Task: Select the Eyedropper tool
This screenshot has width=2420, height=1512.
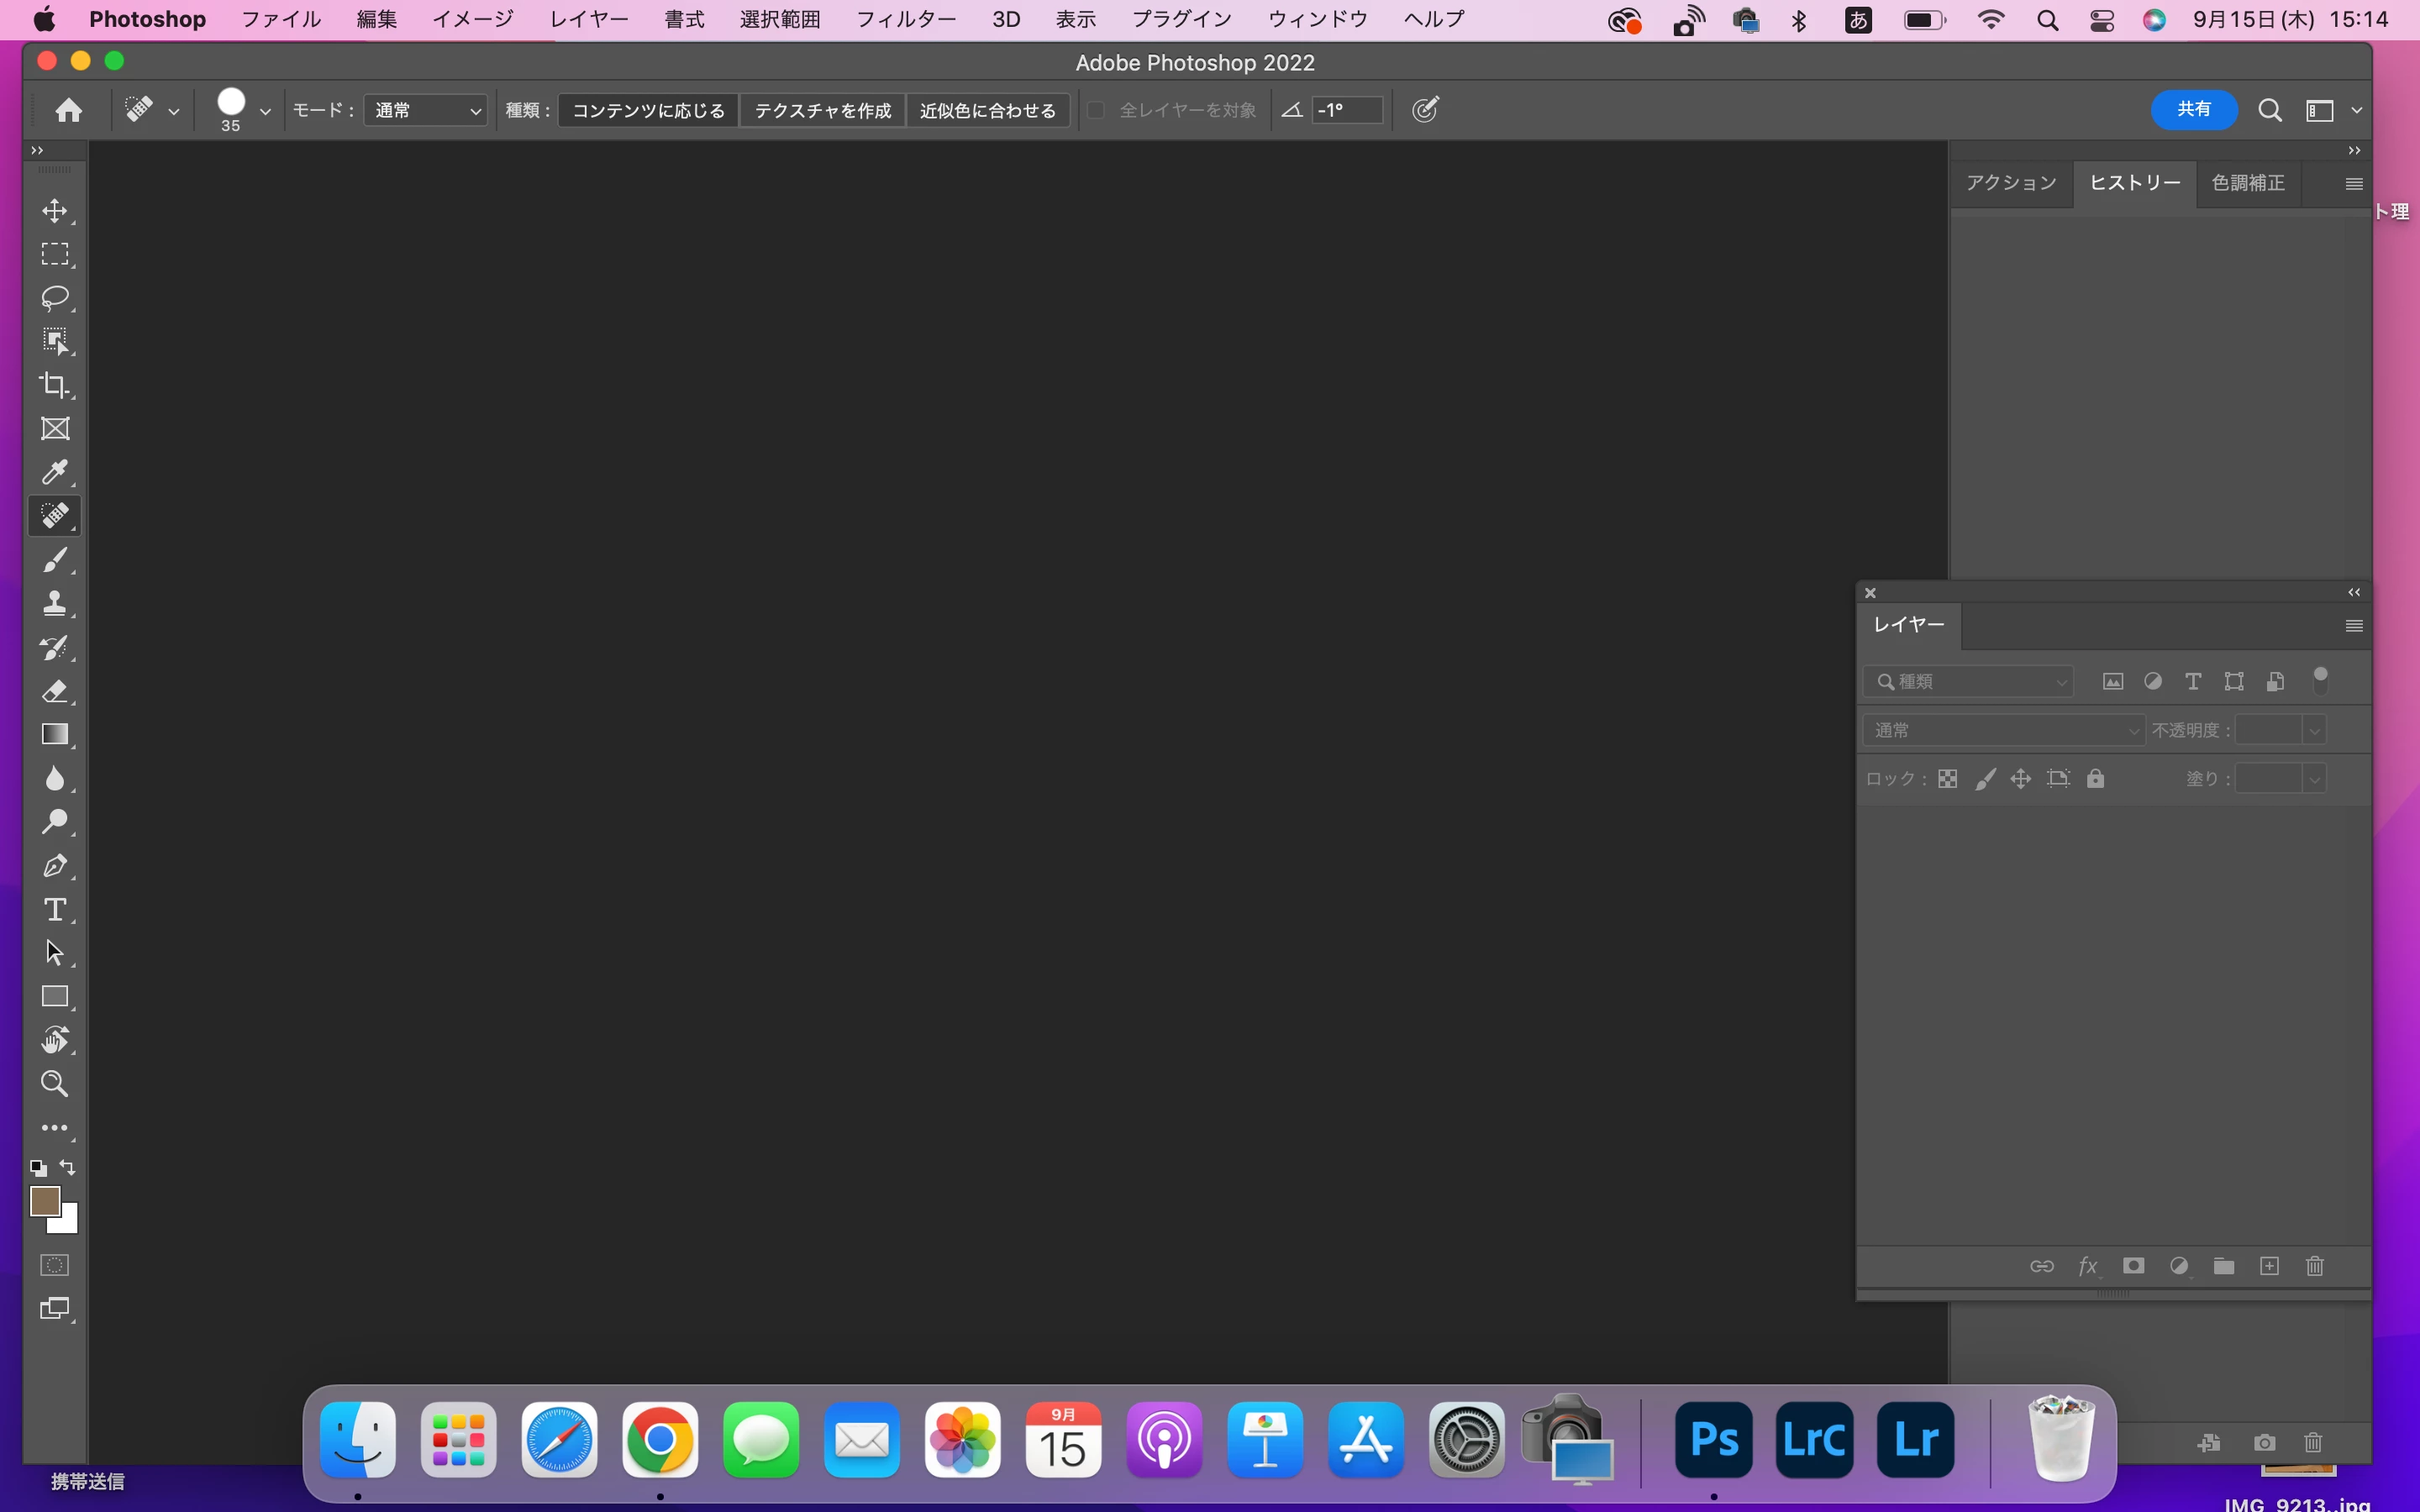Action: (x=55, y=472)
